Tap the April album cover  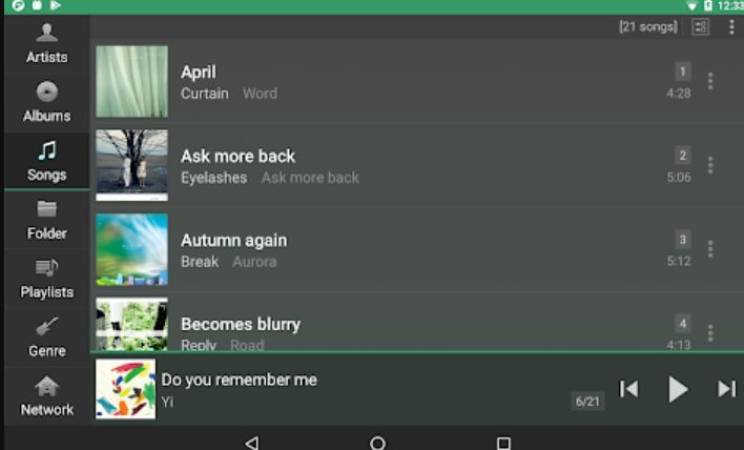click(132, 81)
